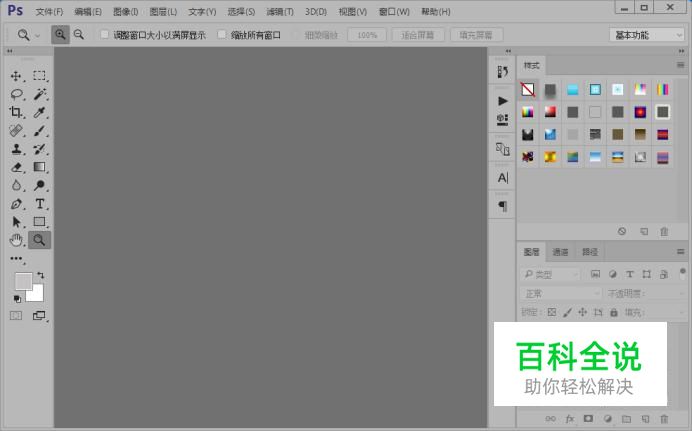The image size is (692, 431).
Task: Select the Rectangular Marquee tool
Action: tap(39, 76)
